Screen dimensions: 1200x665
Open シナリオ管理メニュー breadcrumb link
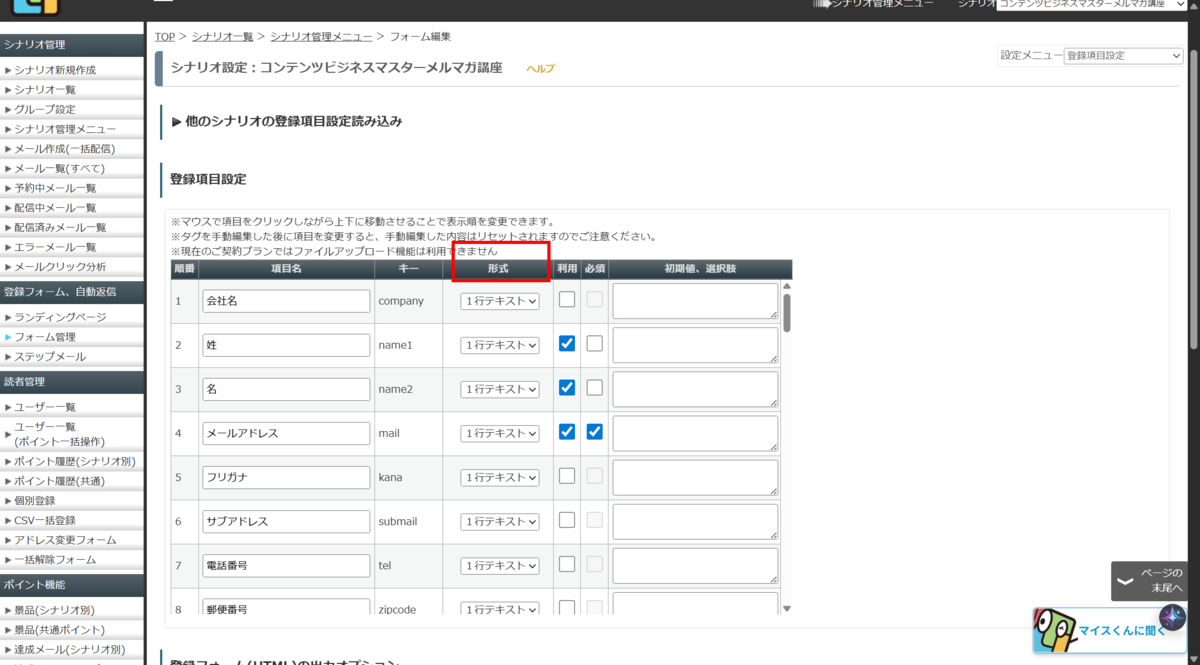pyautogui.click(x=321, y=36)
